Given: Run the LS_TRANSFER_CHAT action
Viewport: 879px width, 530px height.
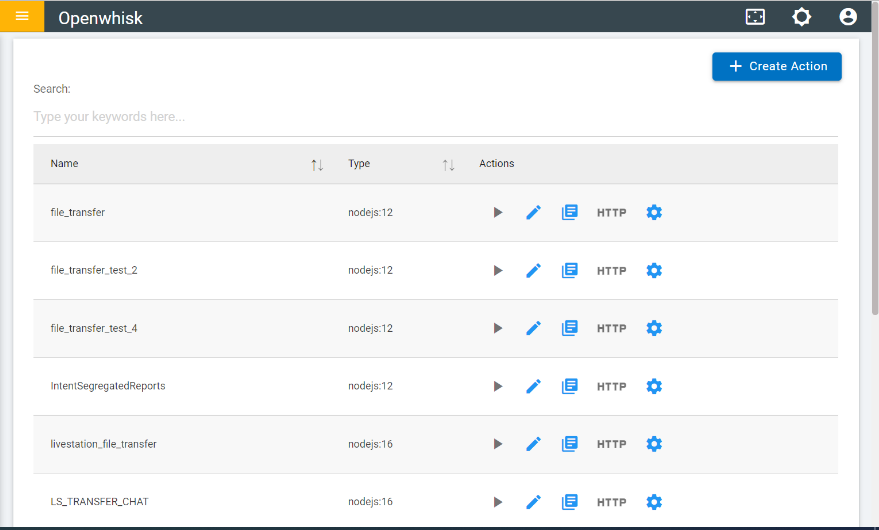Looking at the screenshot, I should point(498,502).
